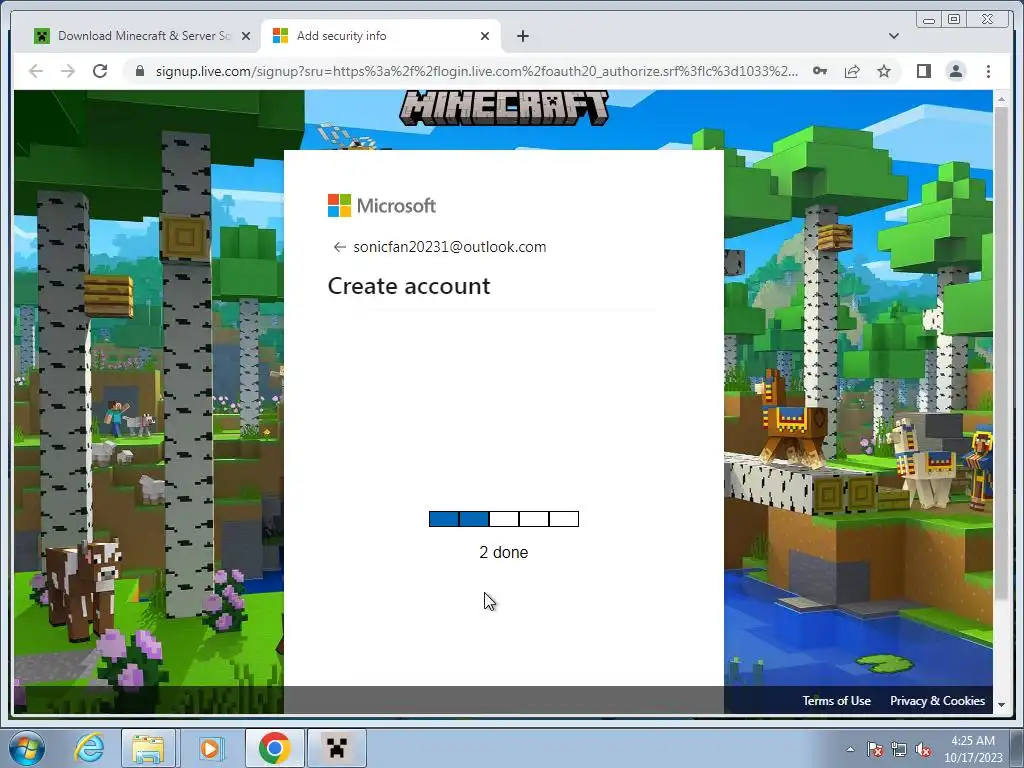
Task: Open Windows Media Player from taskbar
Action: pyautogui.click(x=210, y=748)
